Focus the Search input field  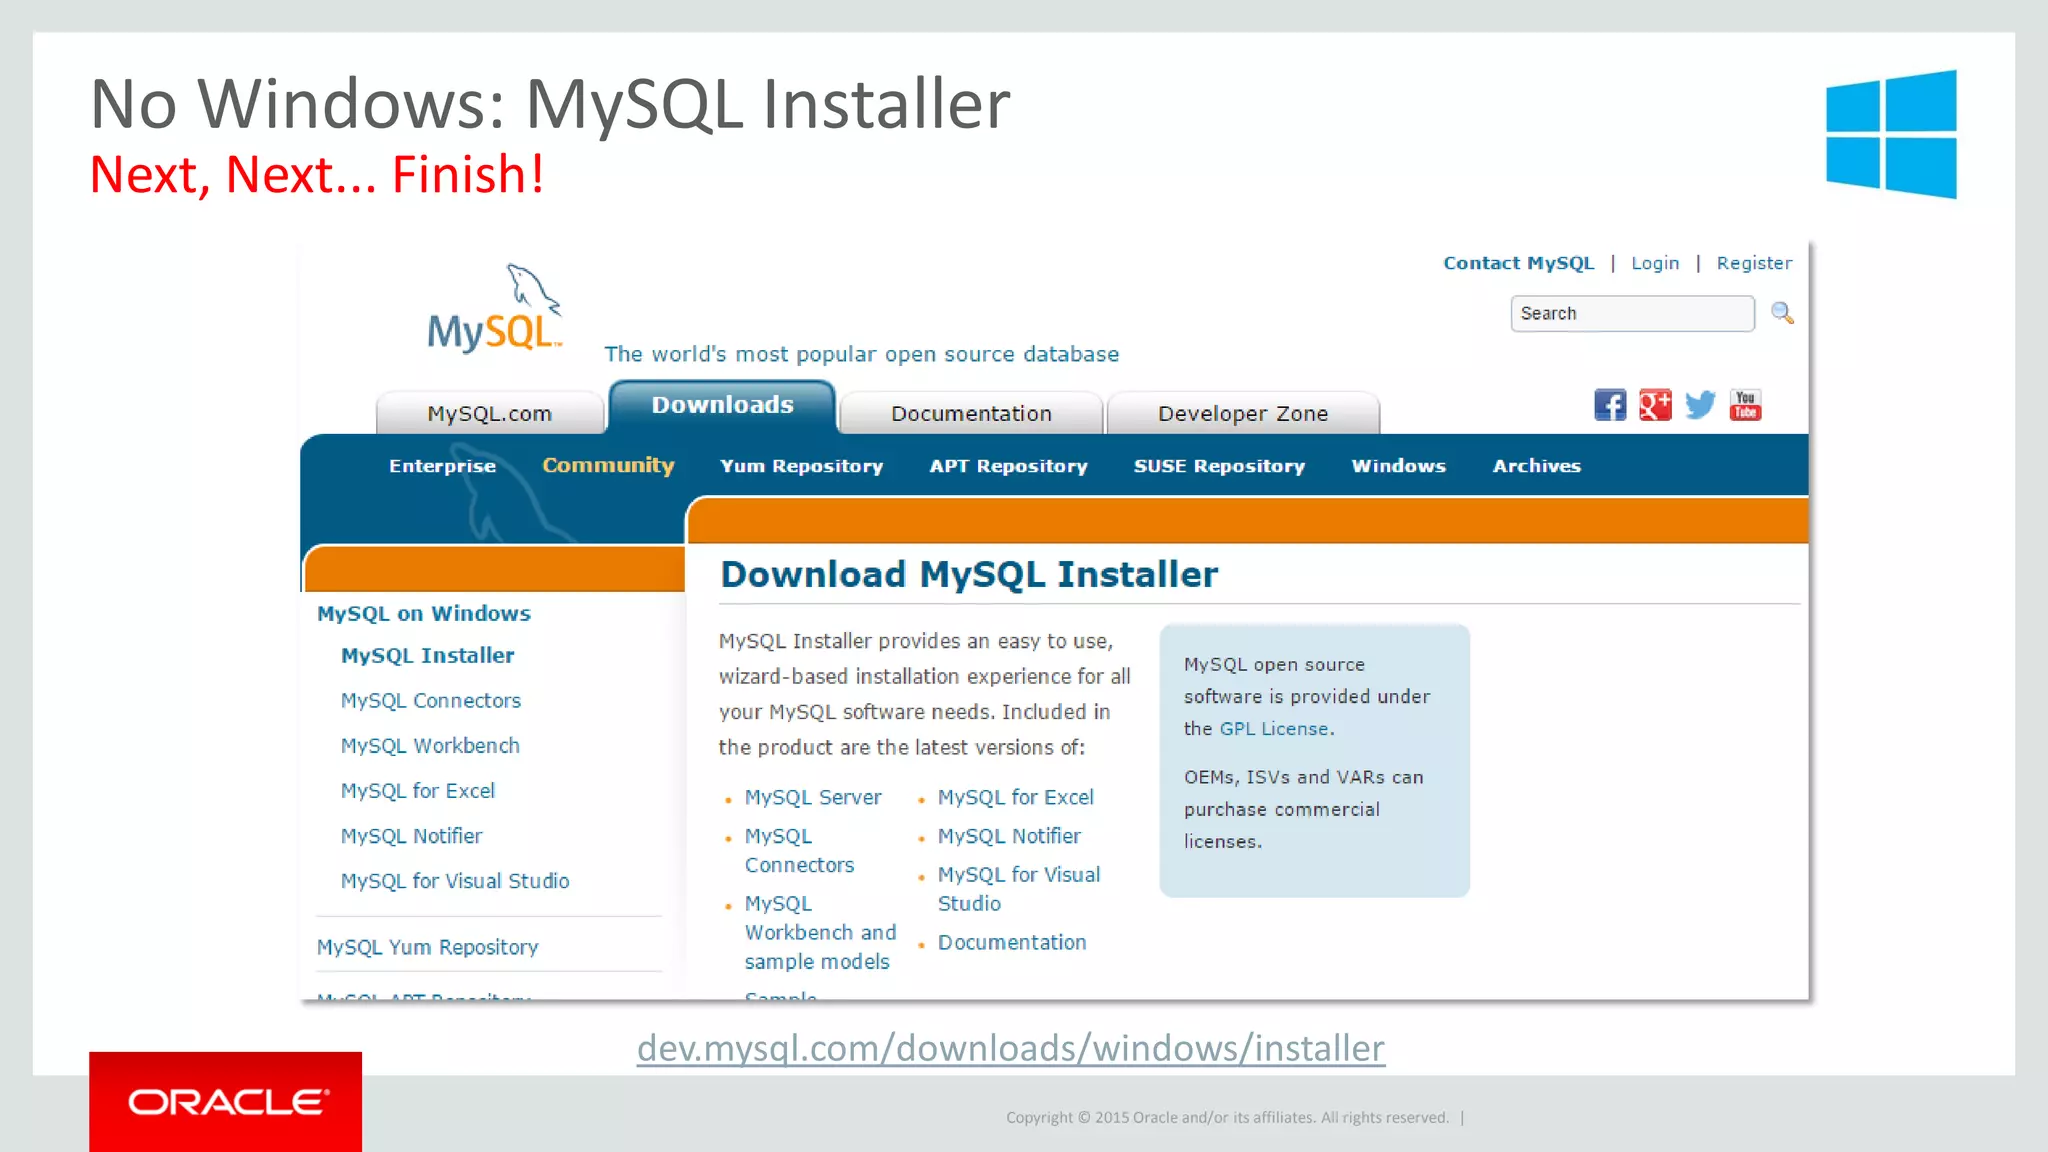pos(1632,314)
